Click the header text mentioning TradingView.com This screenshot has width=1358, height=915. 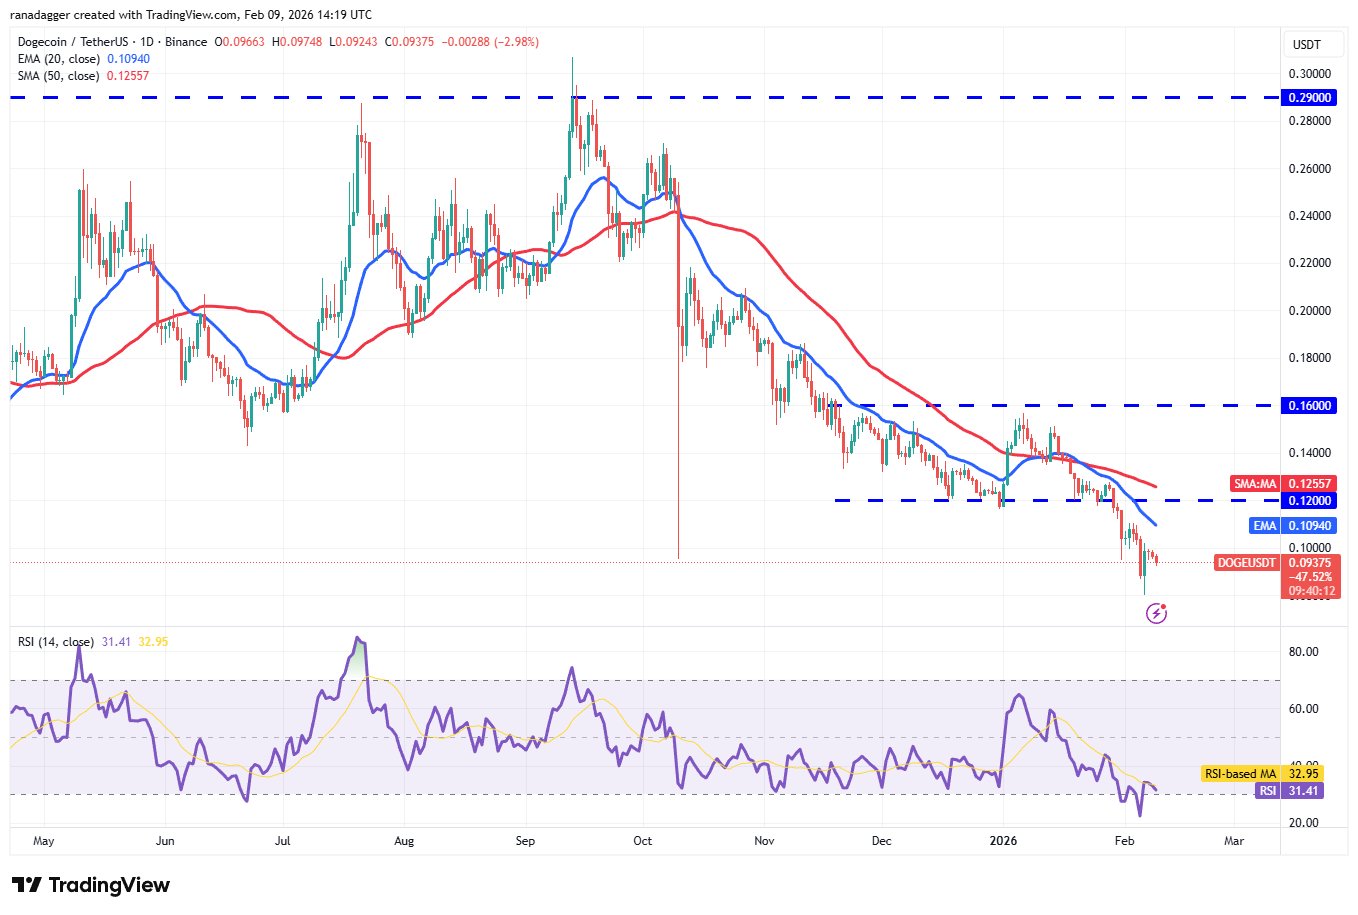pos(191,15)
